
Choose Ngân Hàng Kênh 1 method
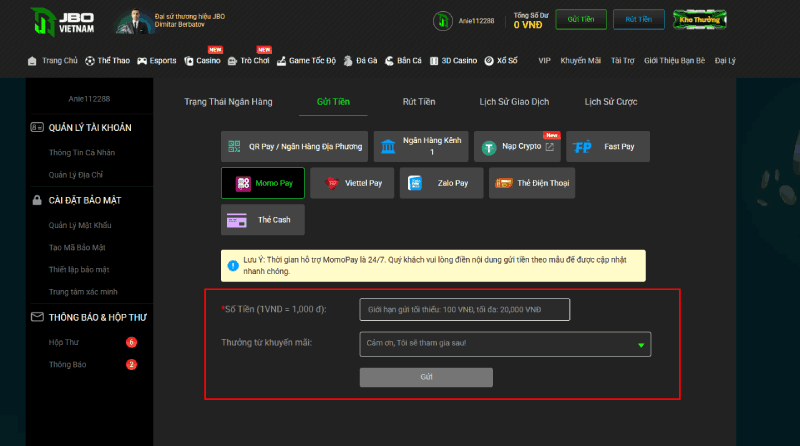coord(421,146)
